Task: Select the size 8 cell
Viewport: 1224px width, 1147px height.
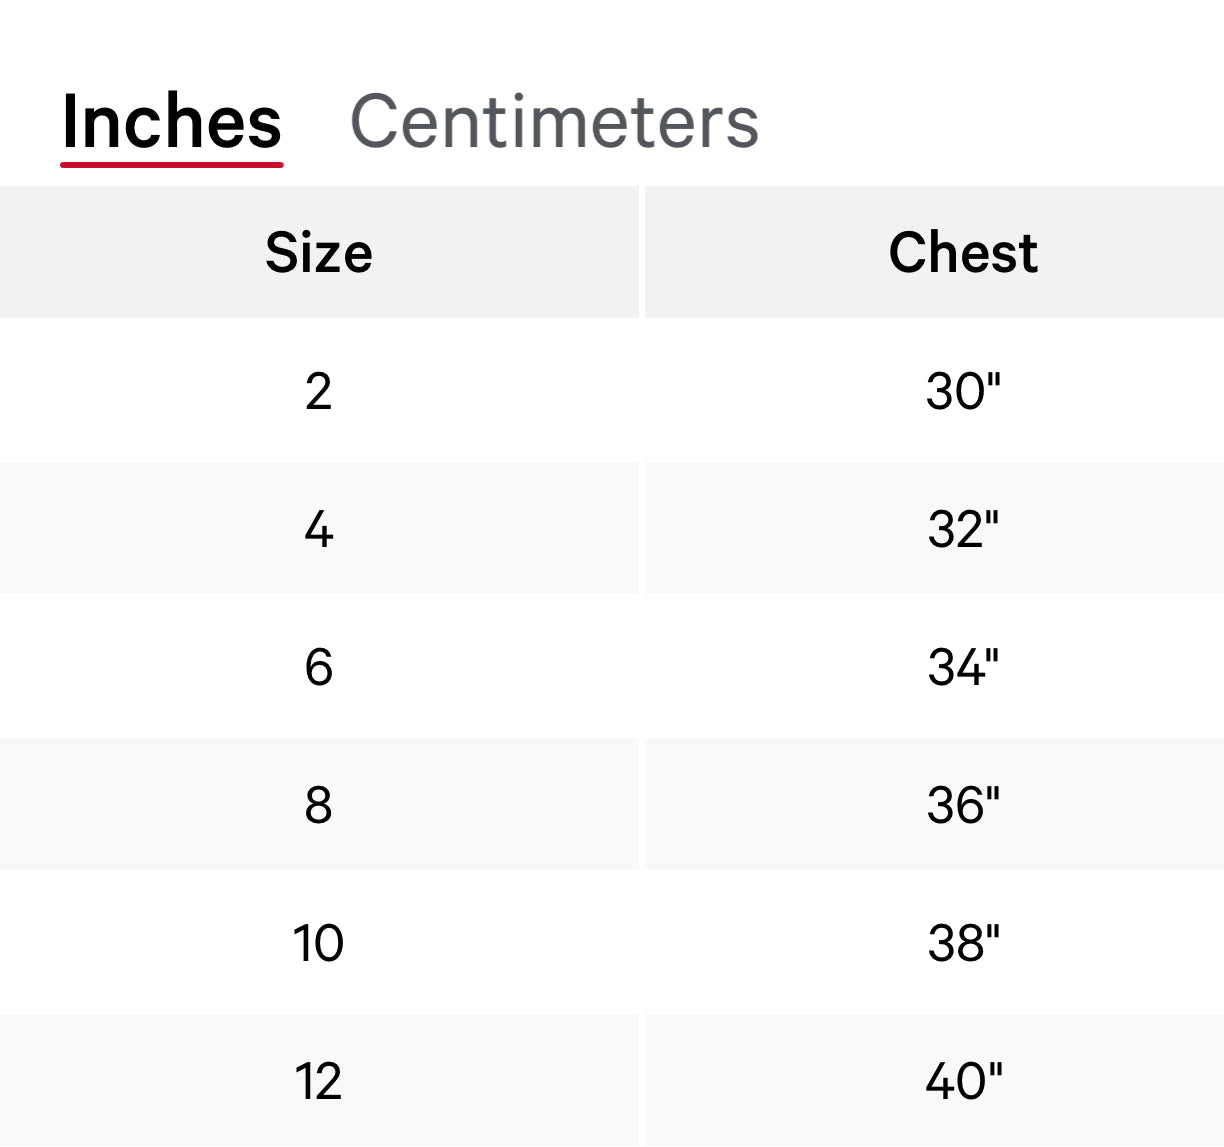Action: 318,804
